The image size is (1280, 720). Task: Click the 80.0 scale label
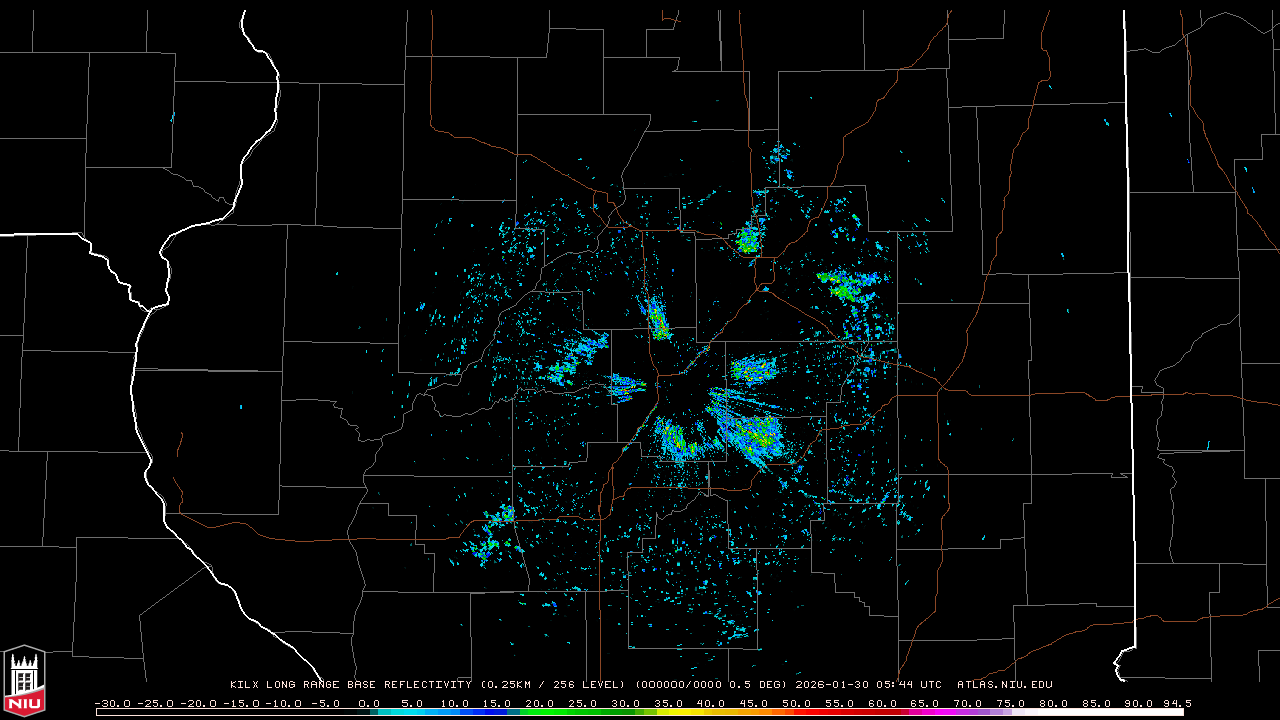[x=1055, y=703]
